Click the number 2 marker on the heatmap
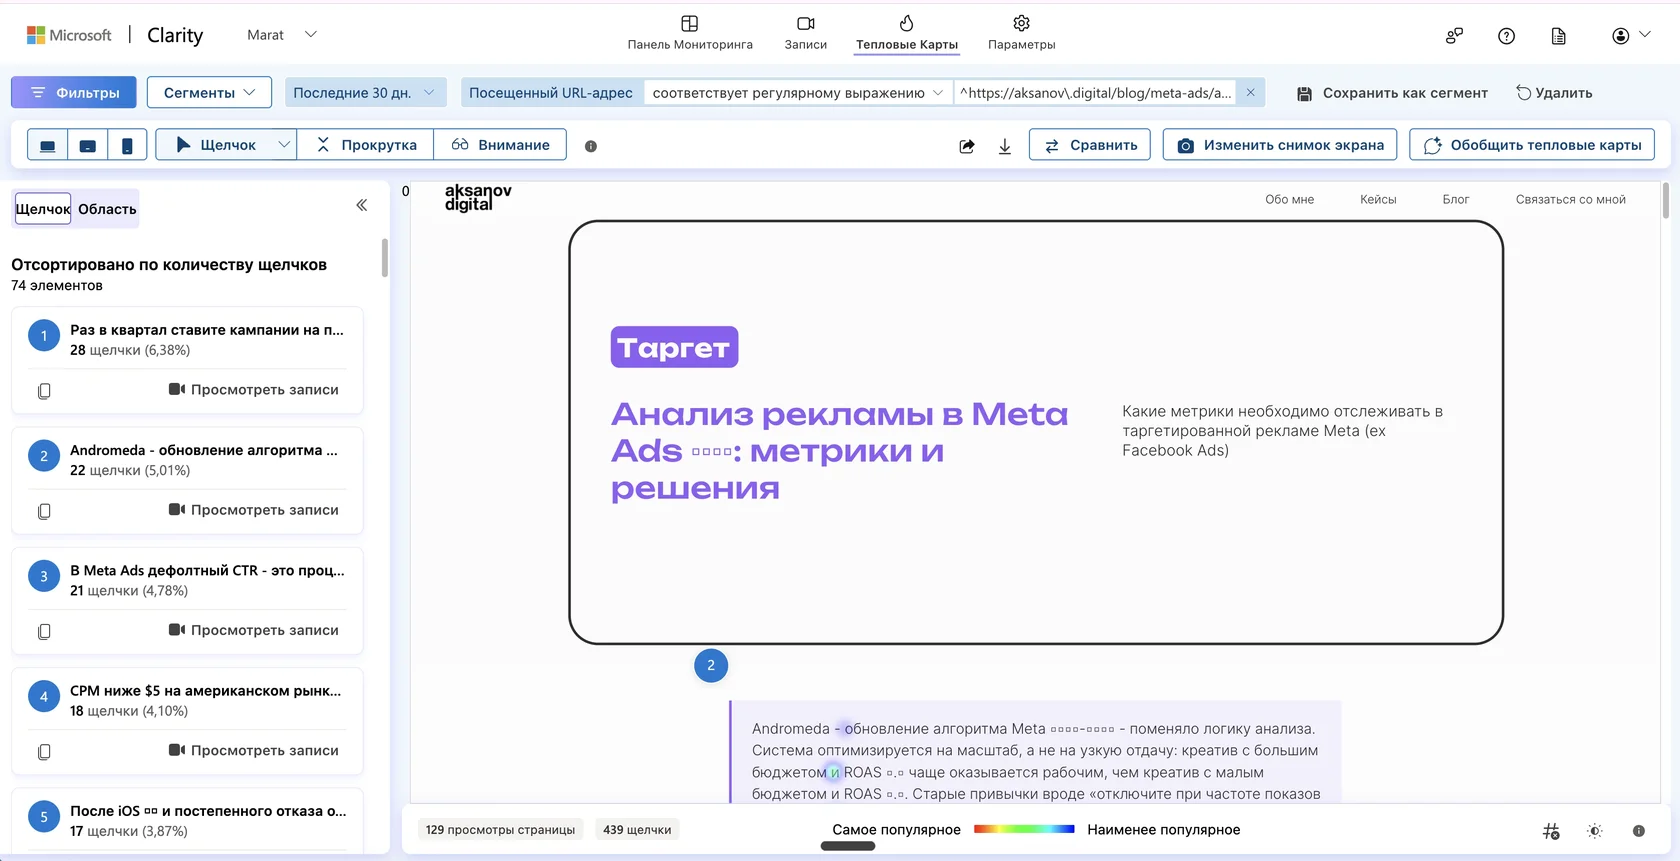The image size is (1680, 861). click(711, 665)
